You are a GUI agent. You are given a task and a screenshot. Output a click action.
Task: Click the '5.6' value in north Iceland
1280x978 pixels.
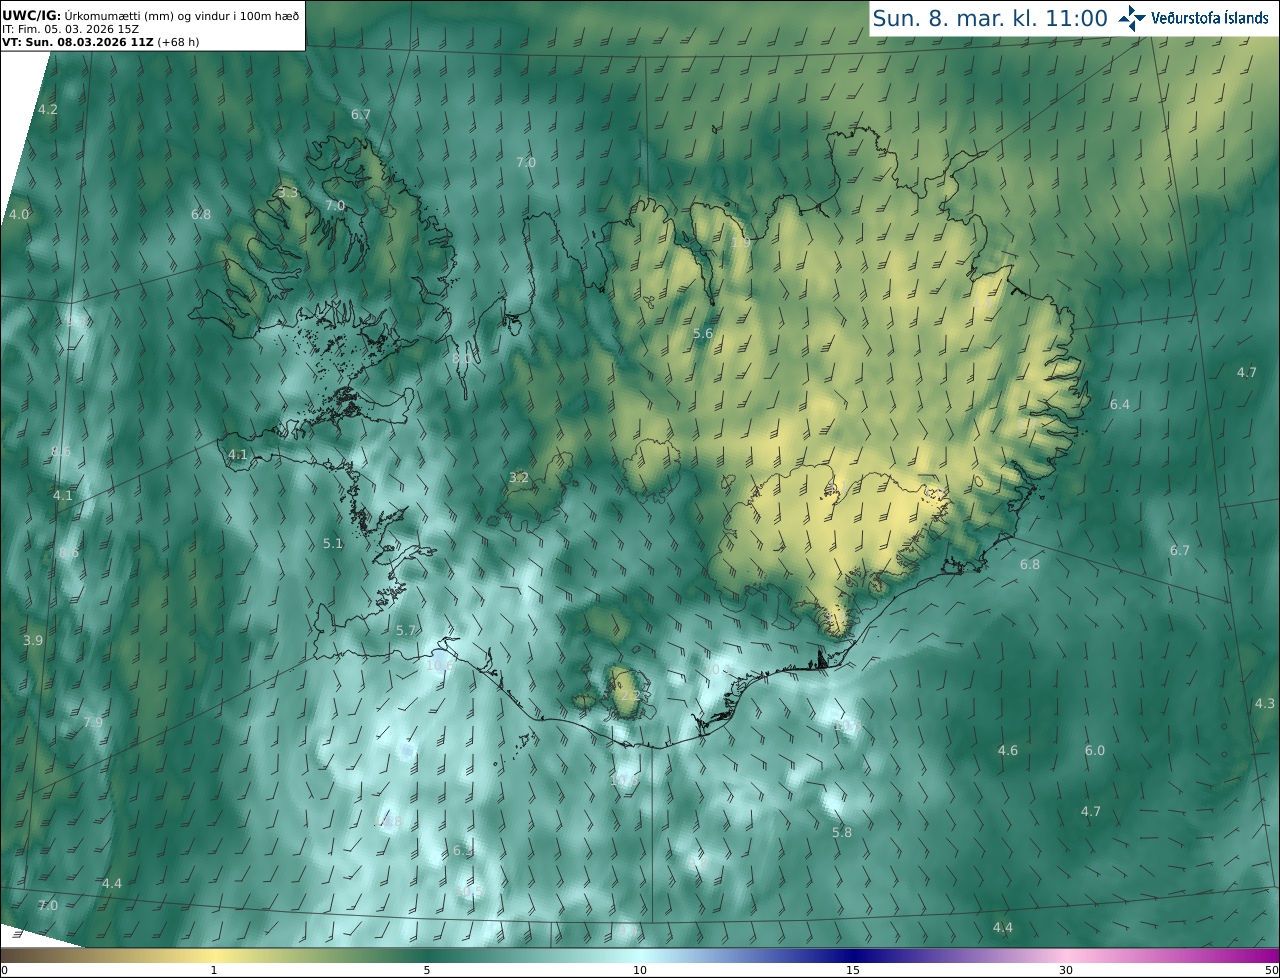point(703,334)
